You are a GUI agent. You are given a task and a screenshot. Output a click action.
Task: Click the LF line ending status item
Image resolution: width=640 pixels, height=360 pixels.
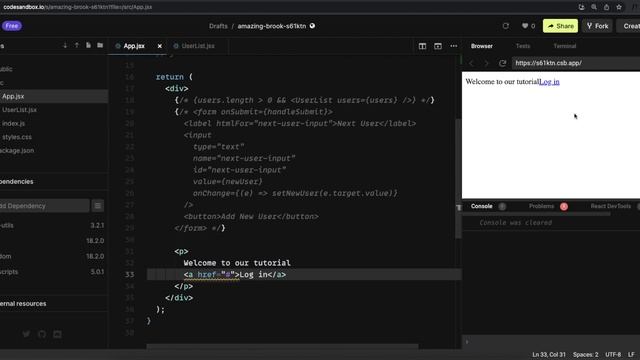(x=631, y=355)
